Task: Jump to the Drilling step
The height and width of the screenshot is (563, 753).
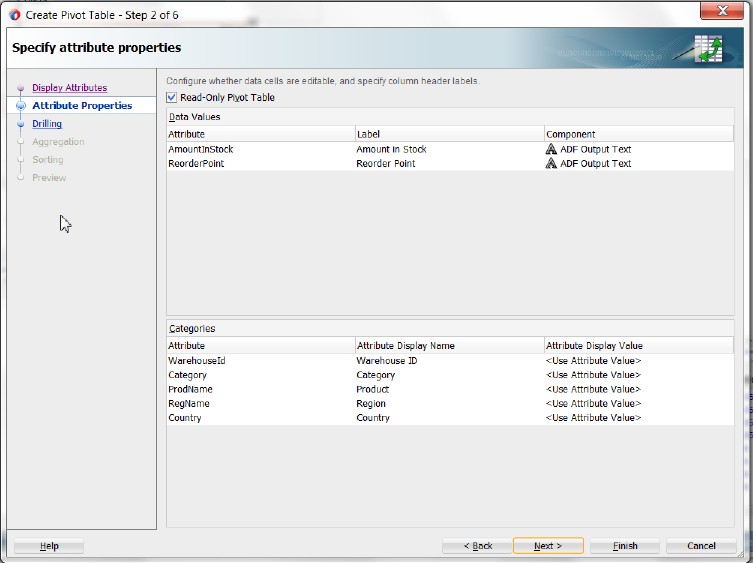Action: 47,123
